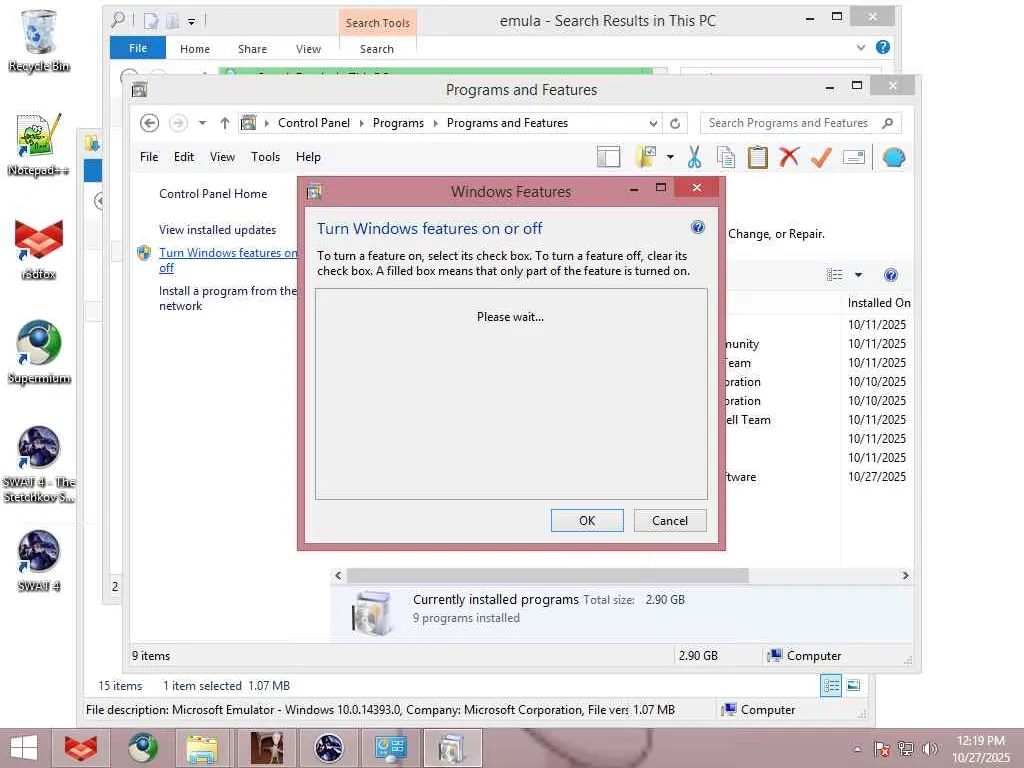Click the help icon in the Windows Features dialog
This screenshot has height=768, width=1024.
point(697,227)
